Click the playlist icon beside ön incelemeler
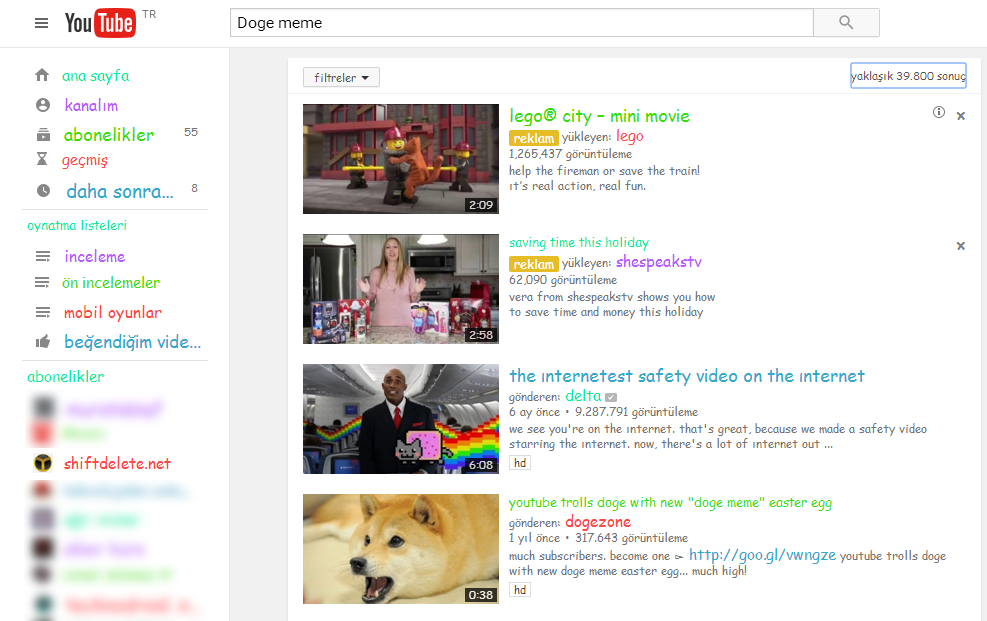This screenshot has height=621, width=987. click(42, 283)
